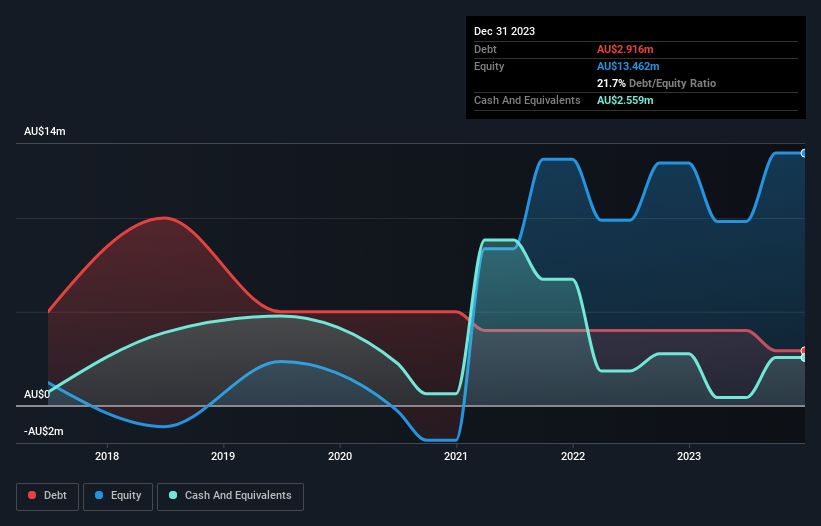Click the blue Equity endpoint marker

(804, 153)
